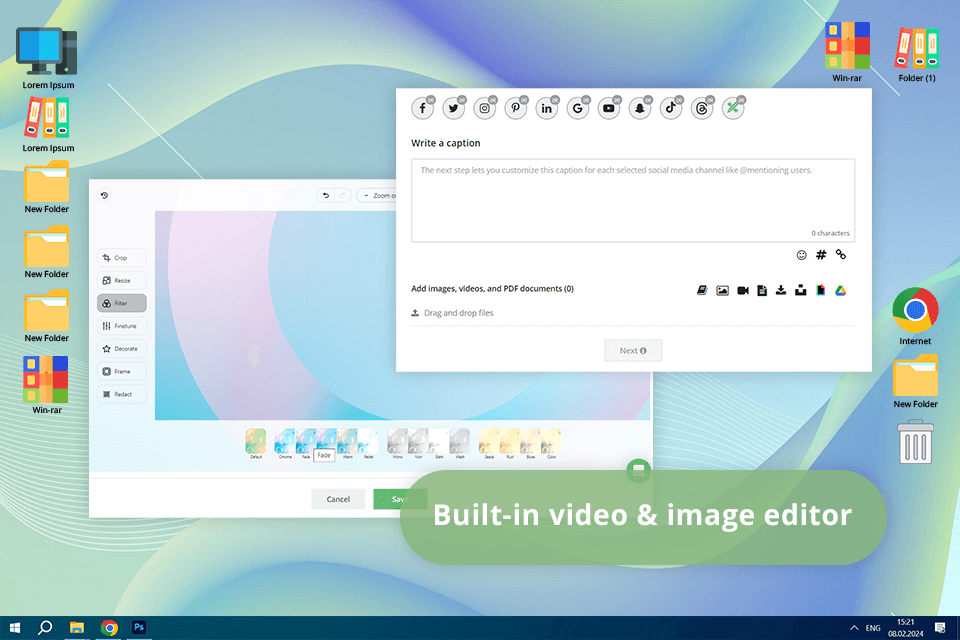
Task: Select the Recycle Bin desktop icon
Action: point(916,442)
